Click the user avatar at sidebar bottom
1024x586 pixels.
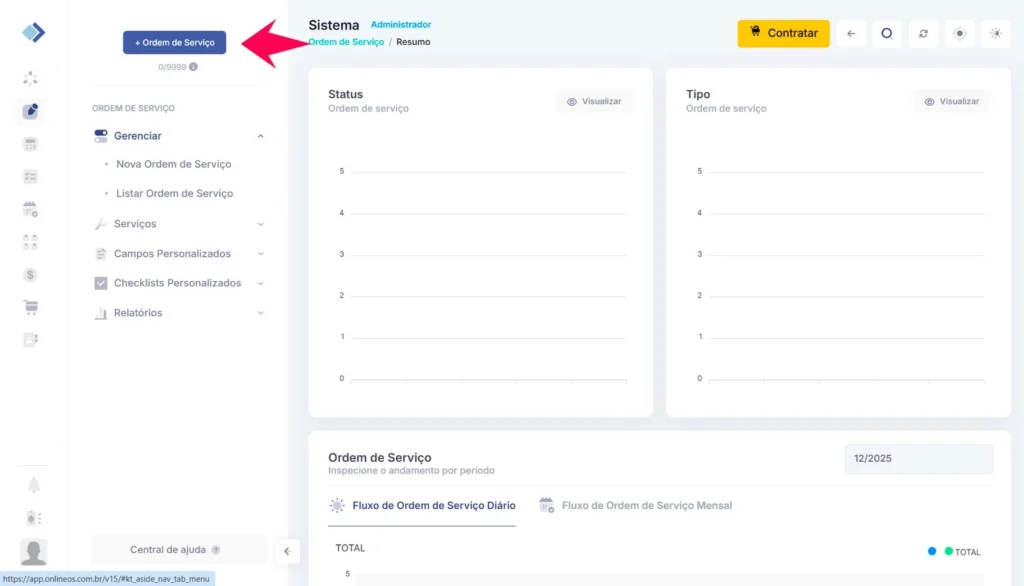33,551
